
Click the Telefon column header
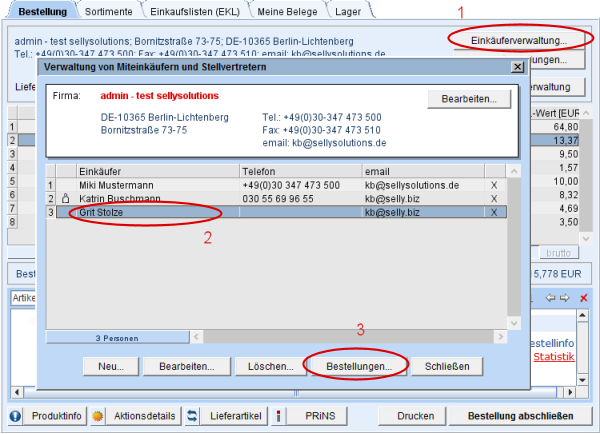click(301, 171)
